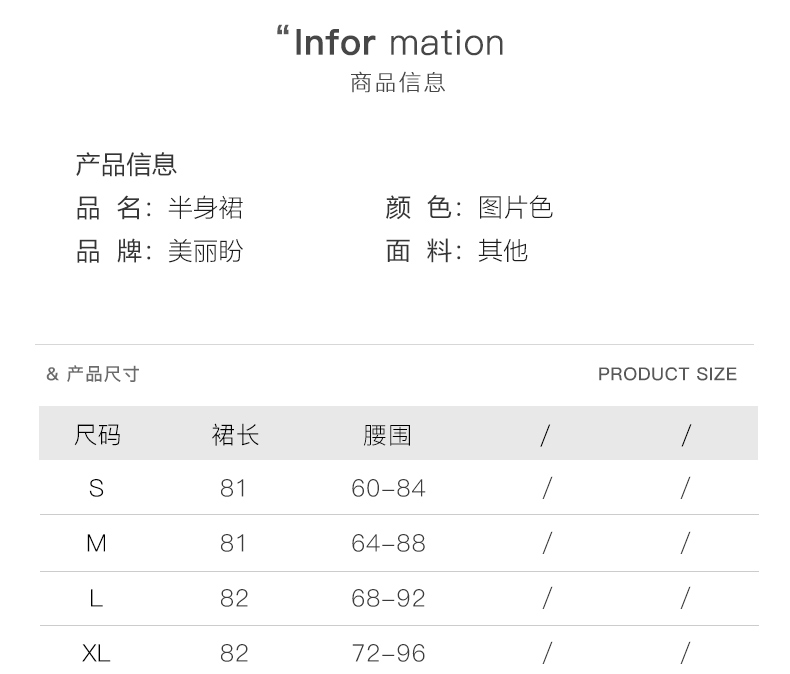Click the waist value 60-84
The height and width of the screenshot is (674, 790).
(x=388, y=488)
